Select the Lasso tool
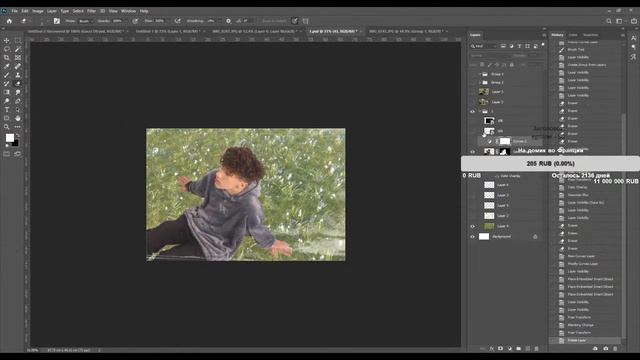 point(7,49)
